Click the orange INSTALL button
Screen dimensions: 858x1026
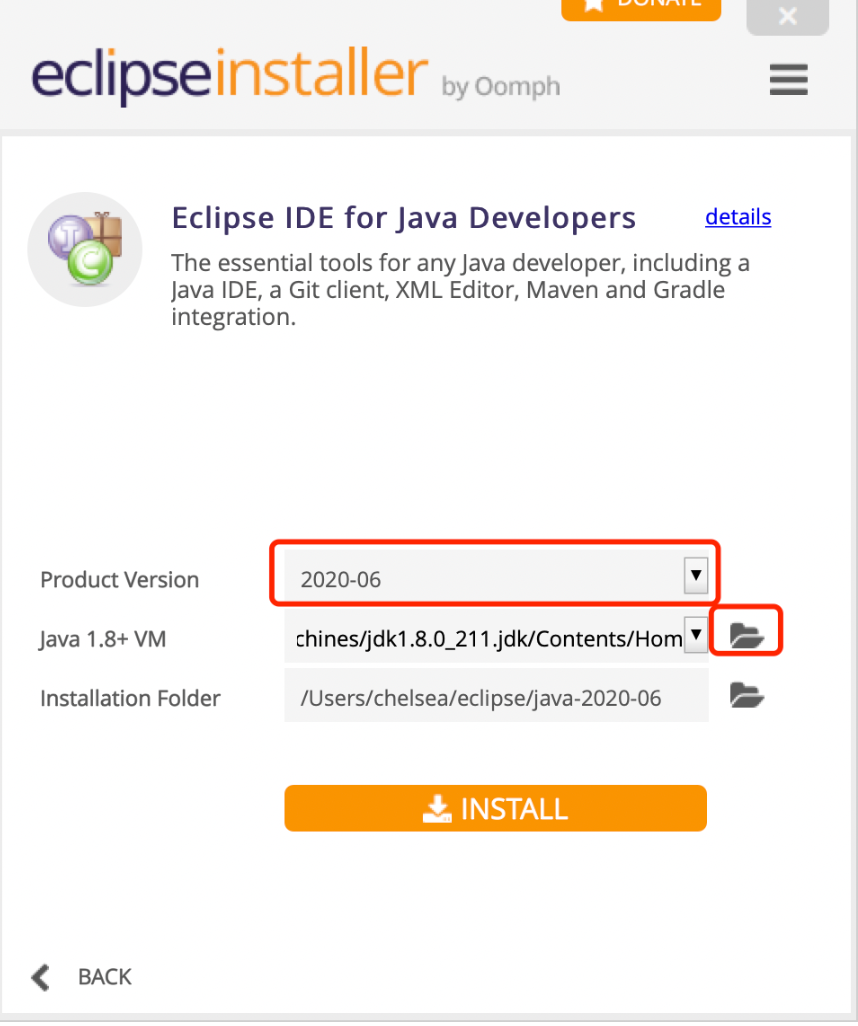tap(495, 808)
